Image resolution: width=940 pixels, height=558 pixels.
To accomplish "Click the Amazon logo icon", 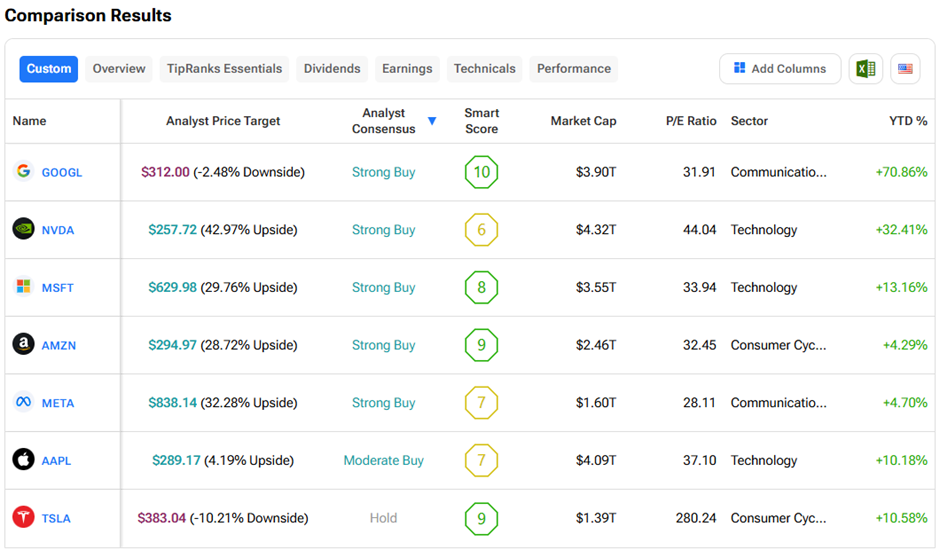I will pos(23,345).
